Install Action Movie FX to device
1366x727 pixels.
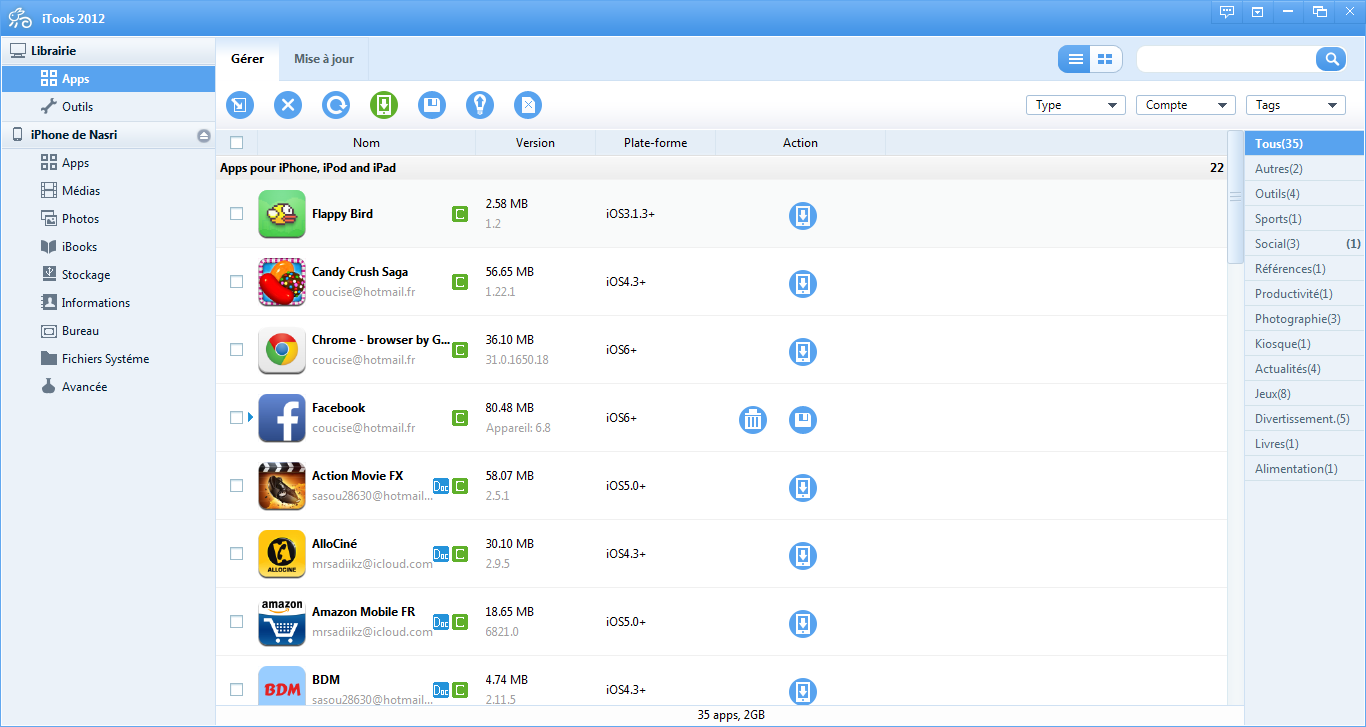pyautogui.click(x=803, y=487)
